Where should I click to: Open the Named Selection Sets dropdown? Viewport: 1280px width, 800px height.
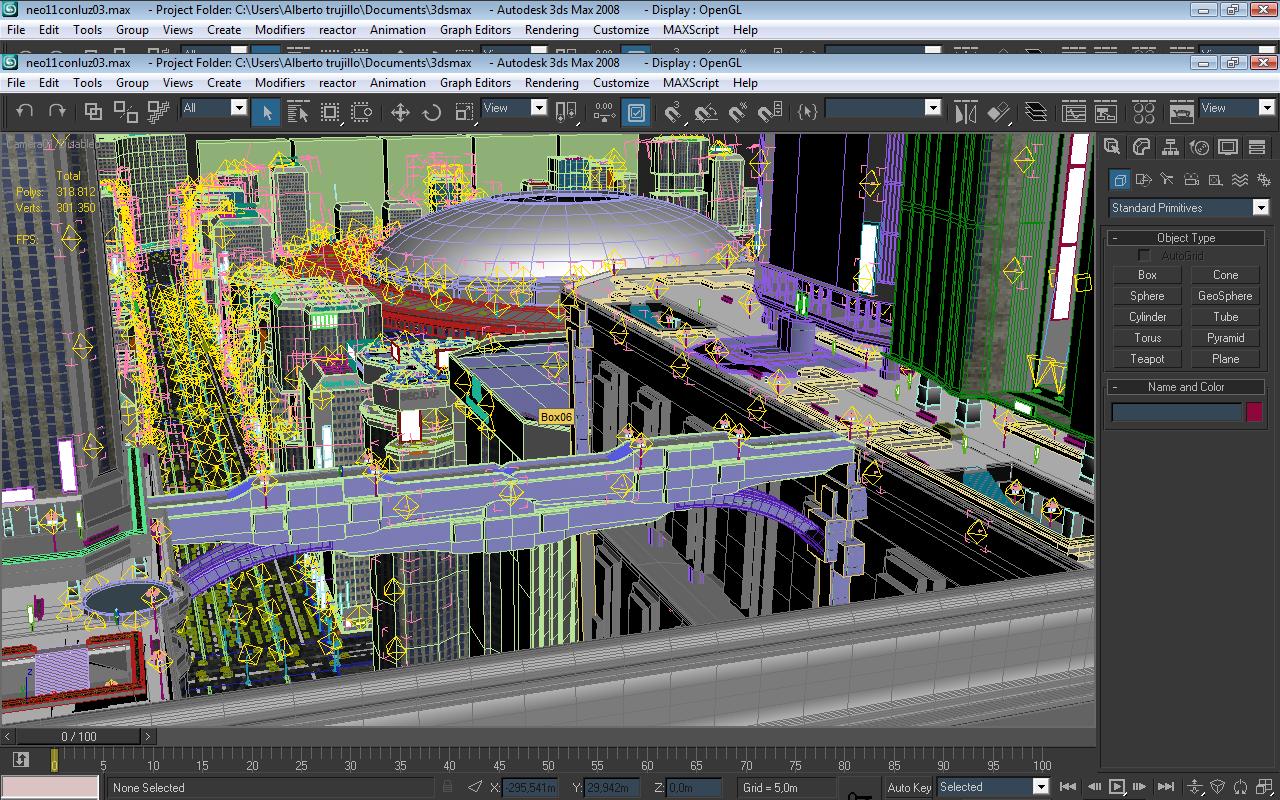coord(933,108)
